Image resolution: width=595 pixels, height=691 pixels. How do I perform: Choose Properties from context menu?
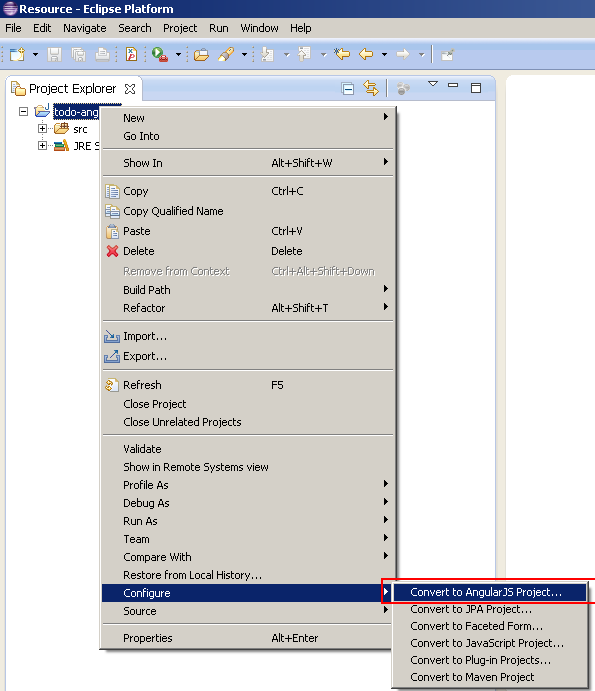(247, 638)
